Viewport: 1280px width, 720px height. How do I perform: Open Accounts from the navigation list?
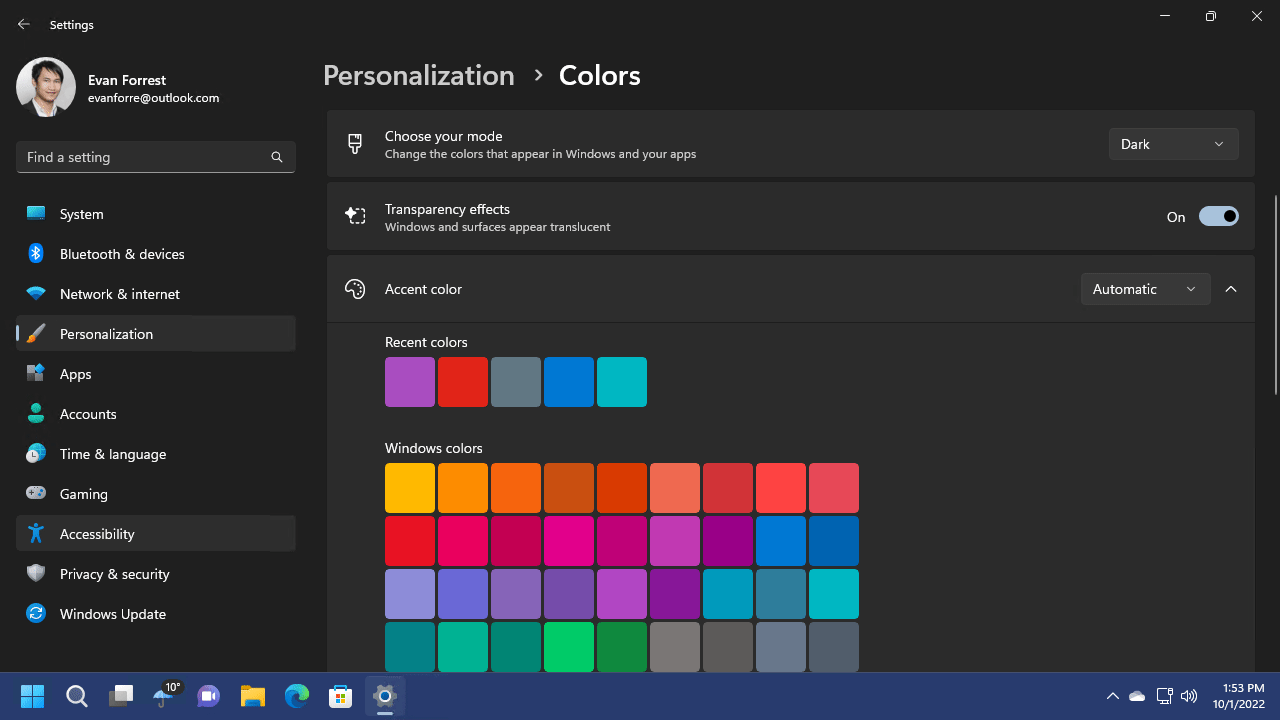tap(88, 414)
